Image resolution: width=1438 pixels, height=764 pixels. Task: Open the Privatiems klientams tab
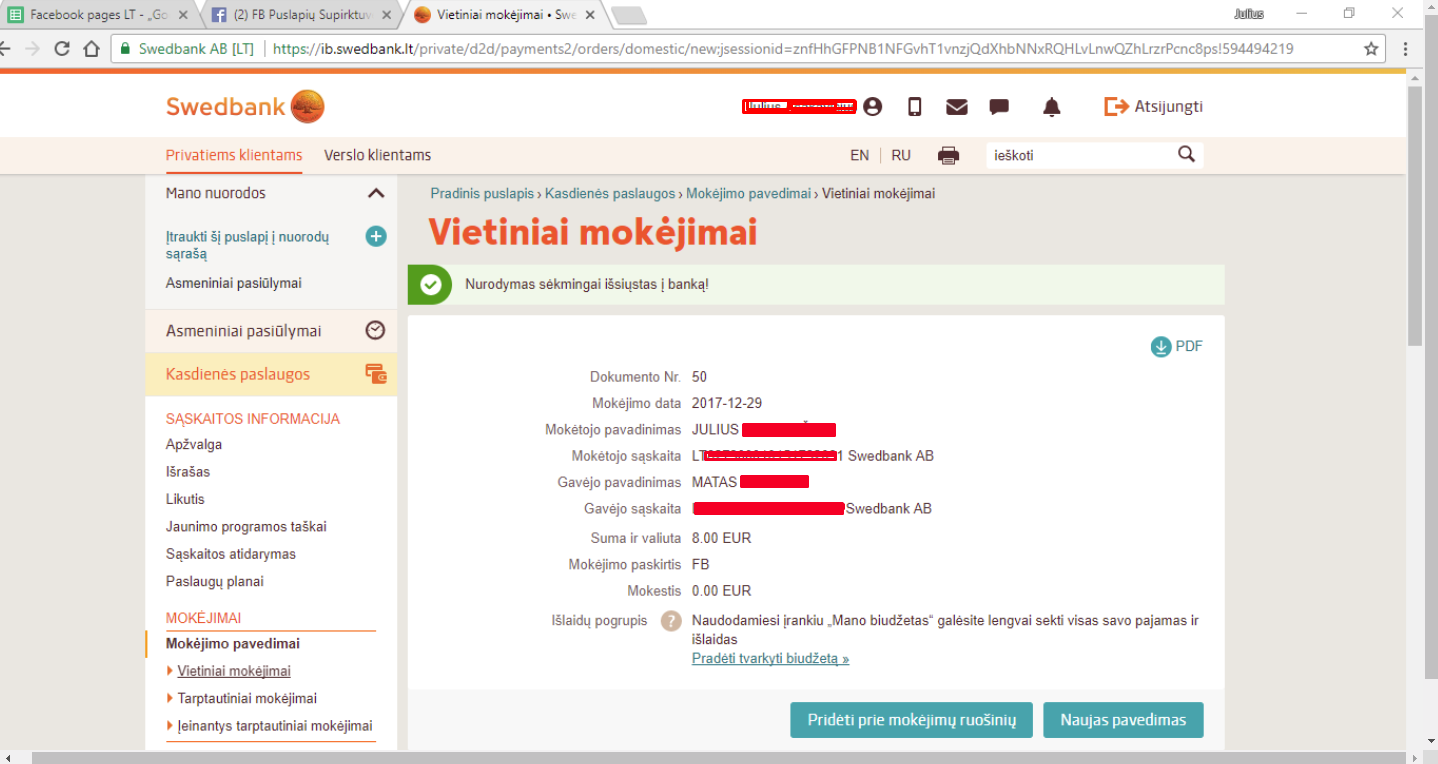(x=234, y=155)
